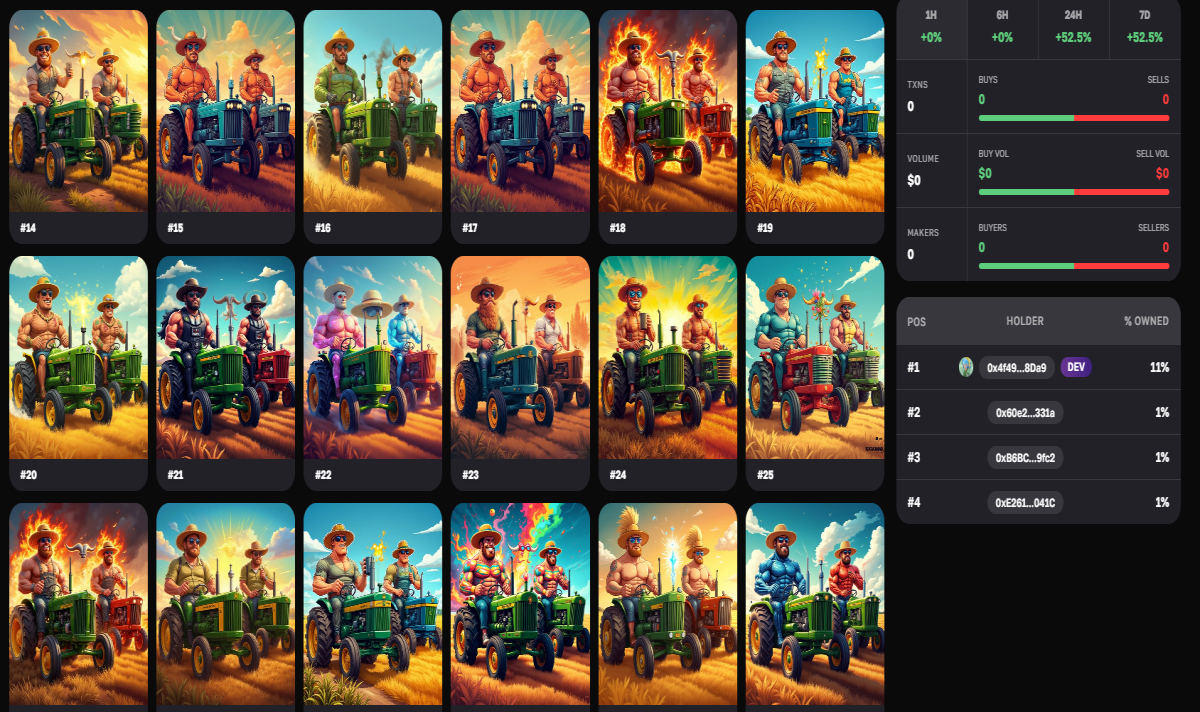Screen dimensions: 1200x712
Task: Open NFT thumbnail #24
Action: pyautogui.click(x=668, y=358)
